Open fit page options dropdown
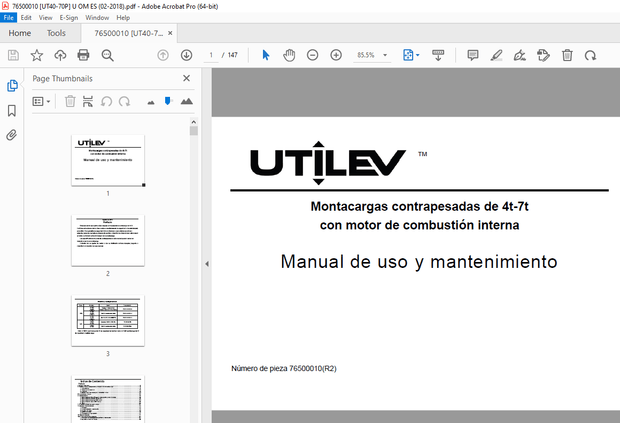 pyautogui.click(x=411, y=55)
